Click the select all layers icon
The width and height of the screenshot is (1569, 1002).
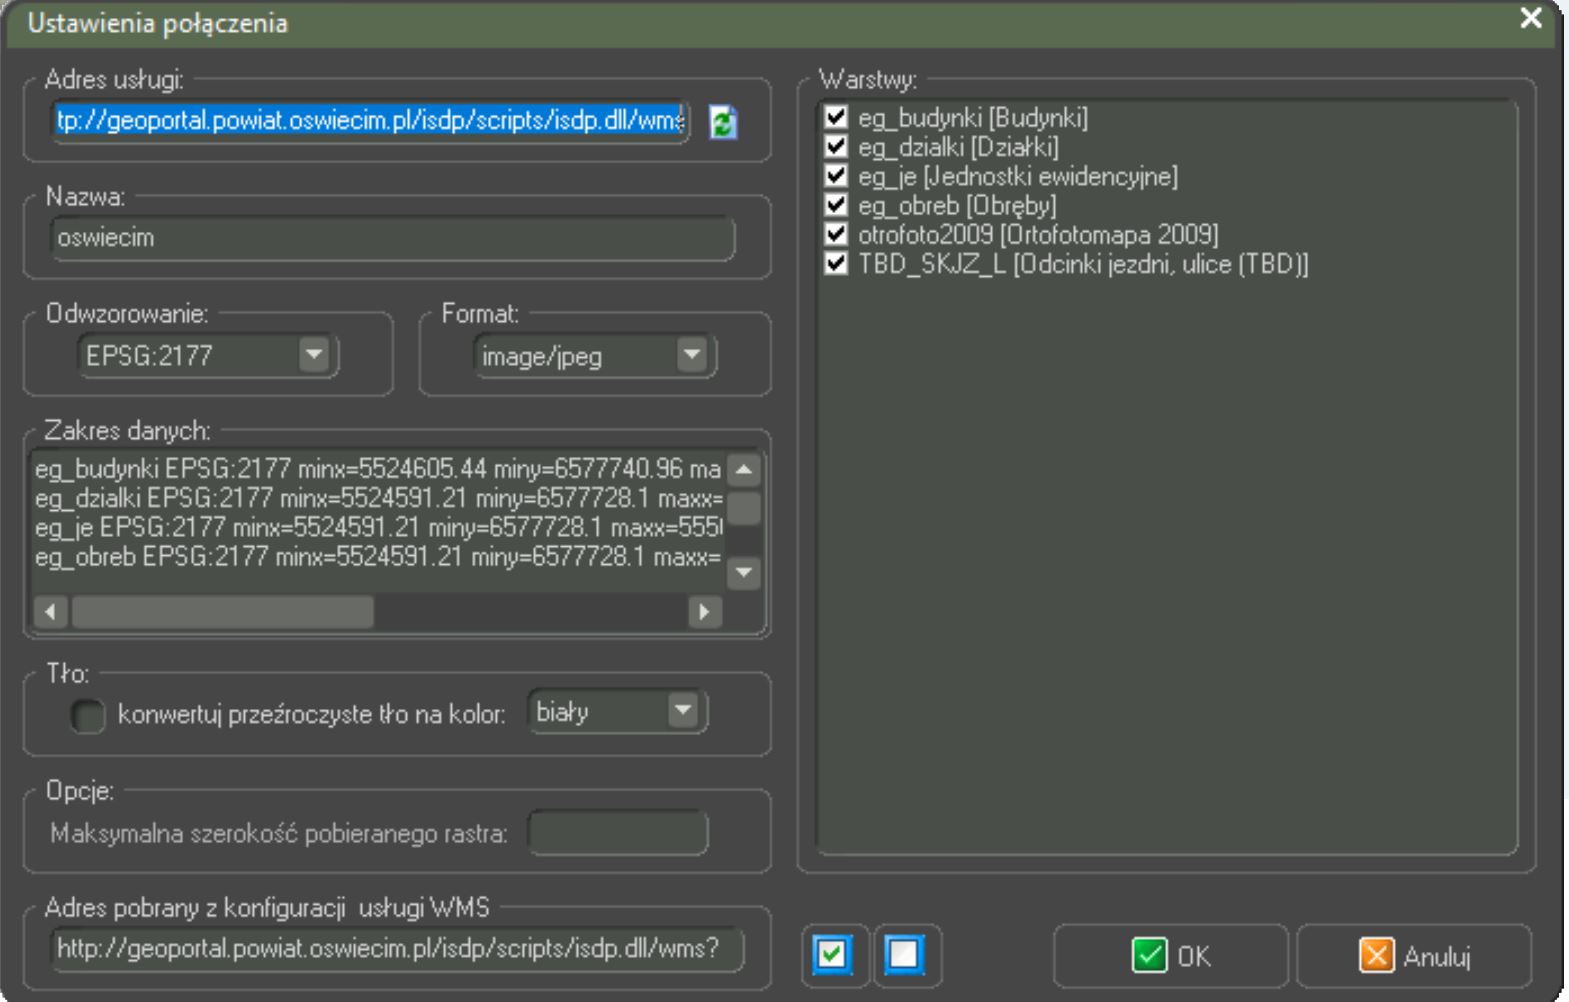[832, 955]
